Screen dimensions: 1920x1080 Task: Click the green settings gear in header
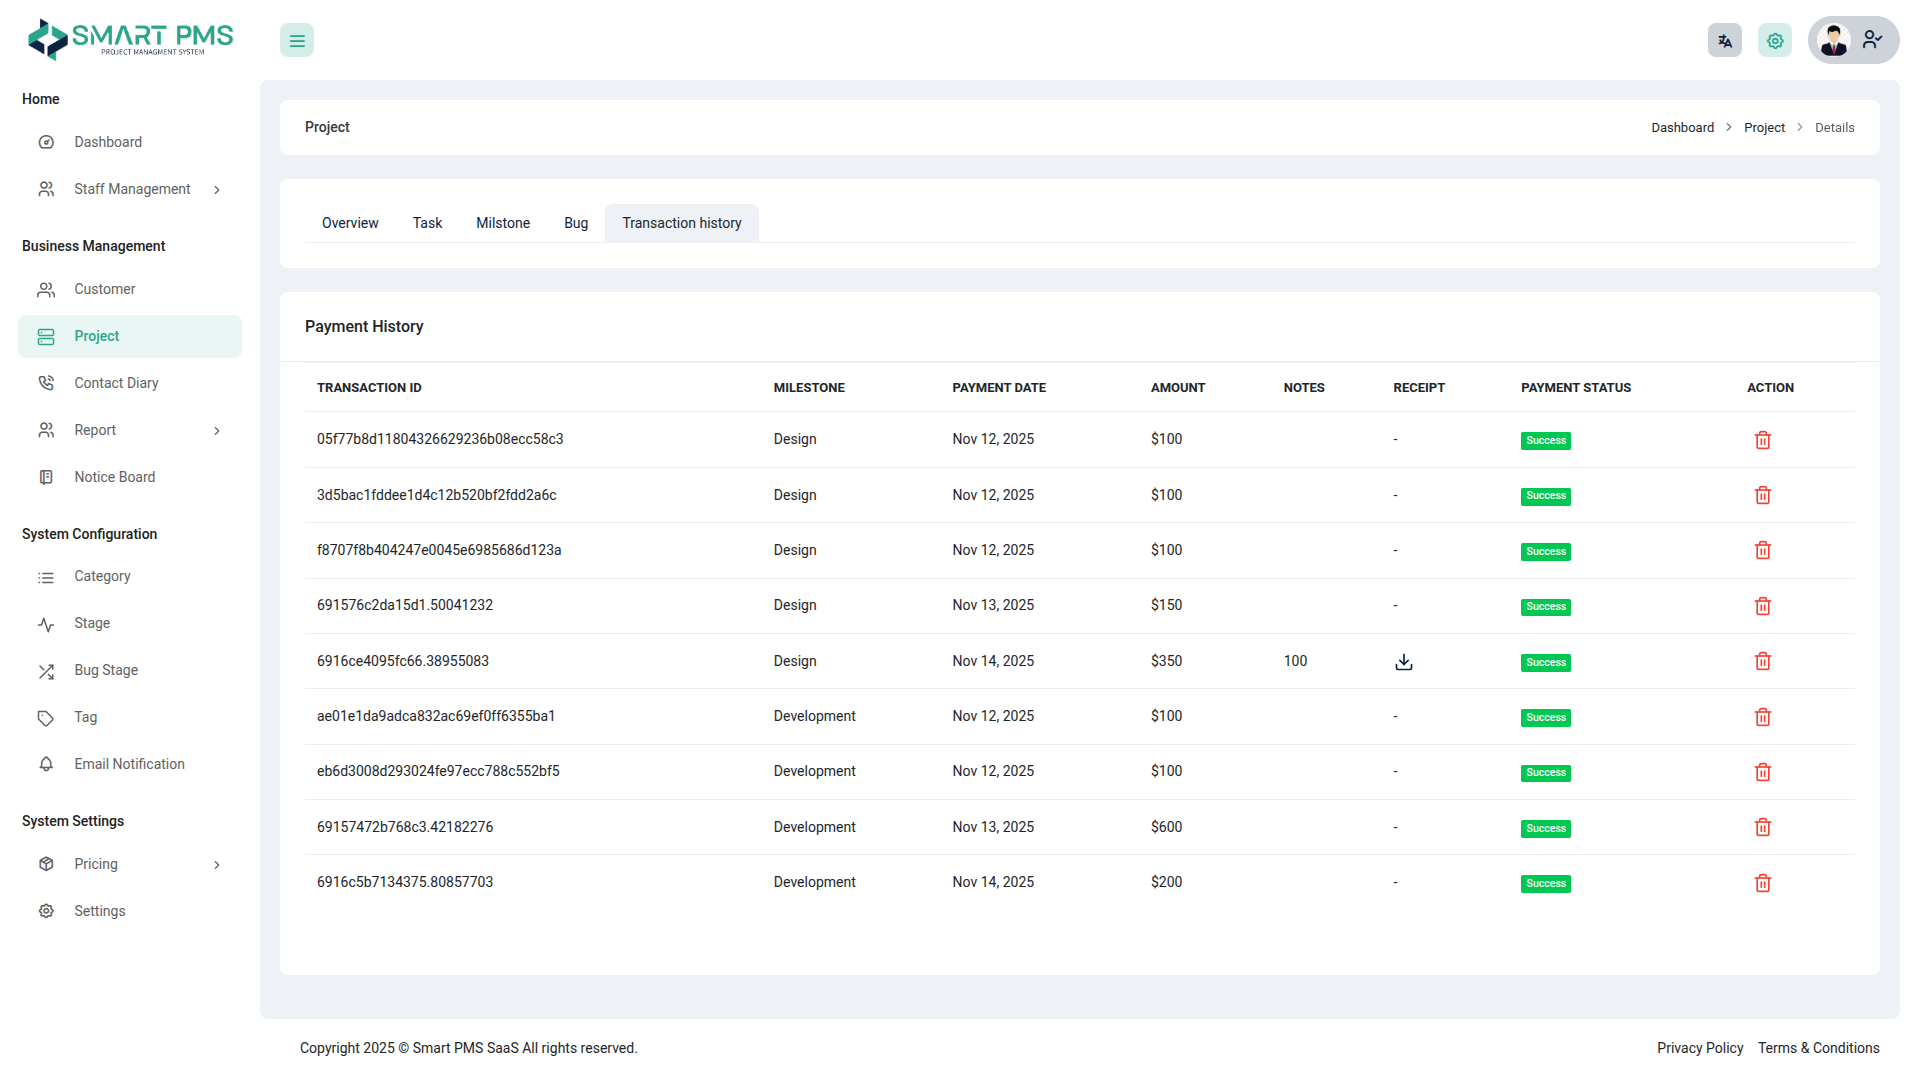click(x=1774, y=41)
